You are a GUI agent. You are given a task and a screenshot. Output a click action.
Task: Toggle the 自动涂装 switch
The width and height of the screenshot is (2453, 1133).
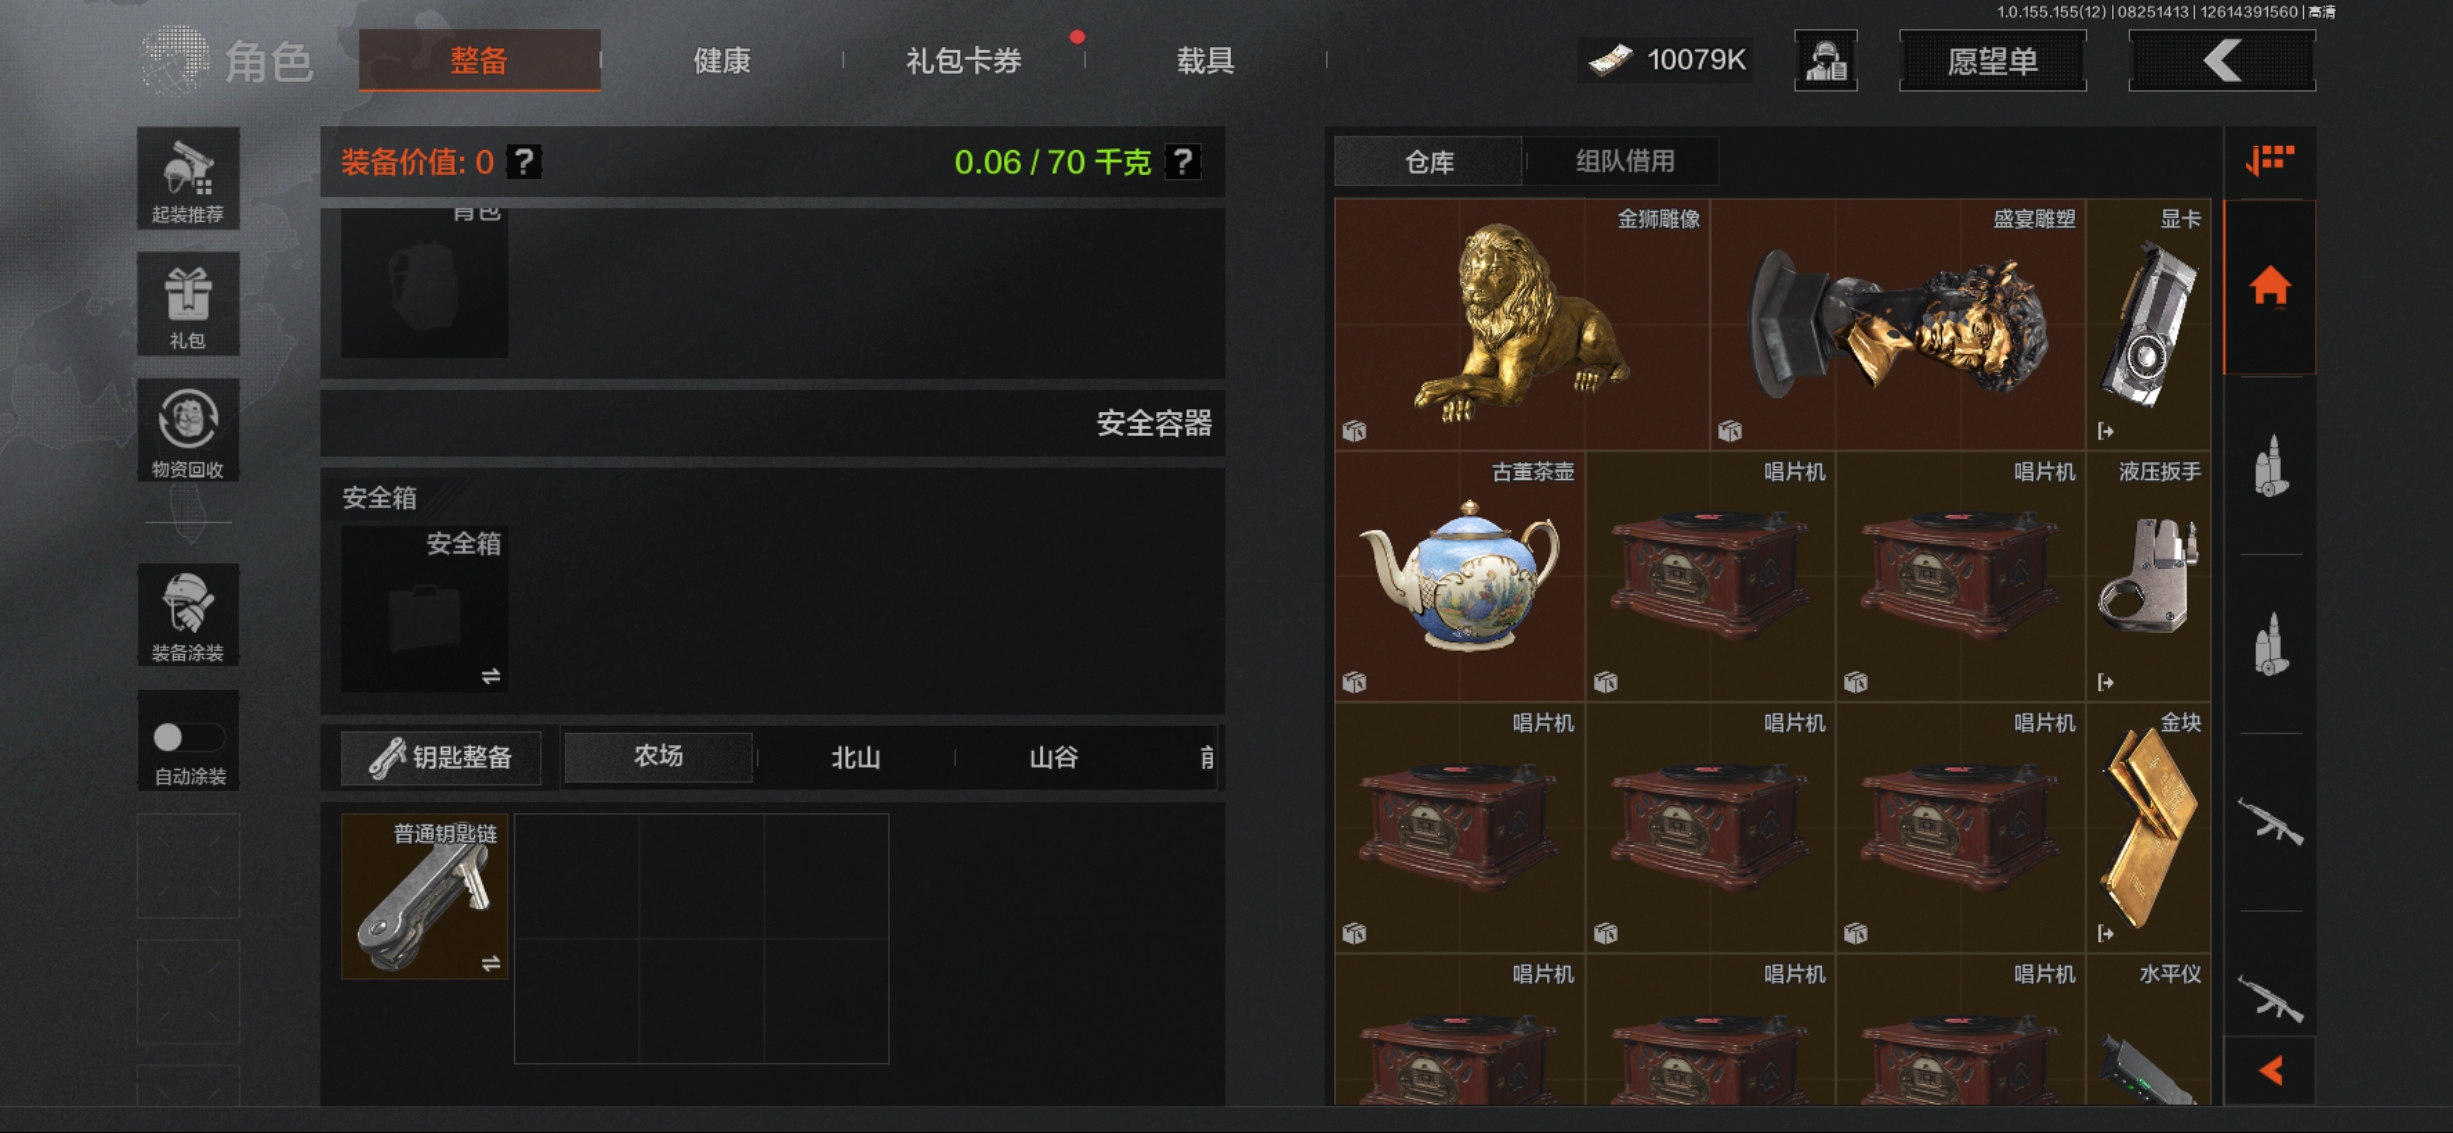point(188,737)
